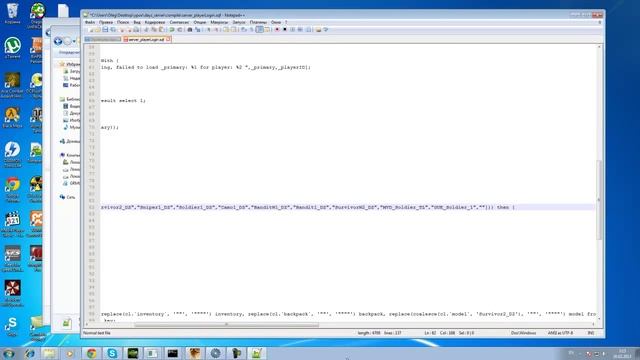Open the Вид menu
This screenshot has width=640, height=360.
tap(137, 22)
